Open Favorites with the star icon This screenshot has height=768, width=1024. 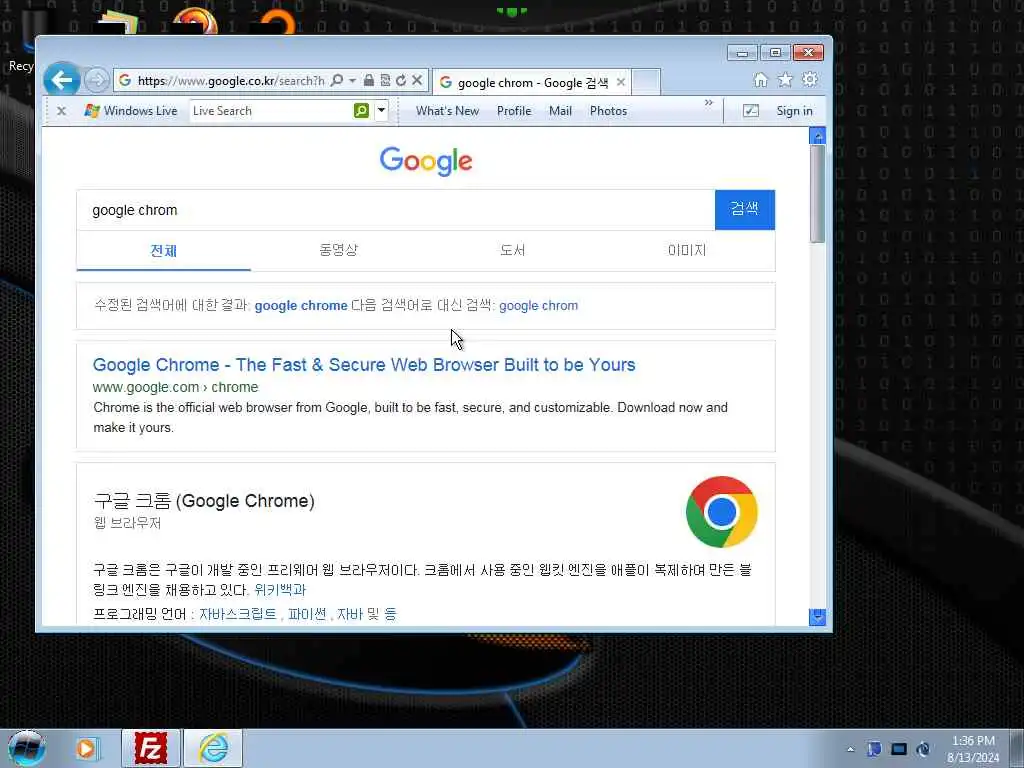[x=785, y=80]
